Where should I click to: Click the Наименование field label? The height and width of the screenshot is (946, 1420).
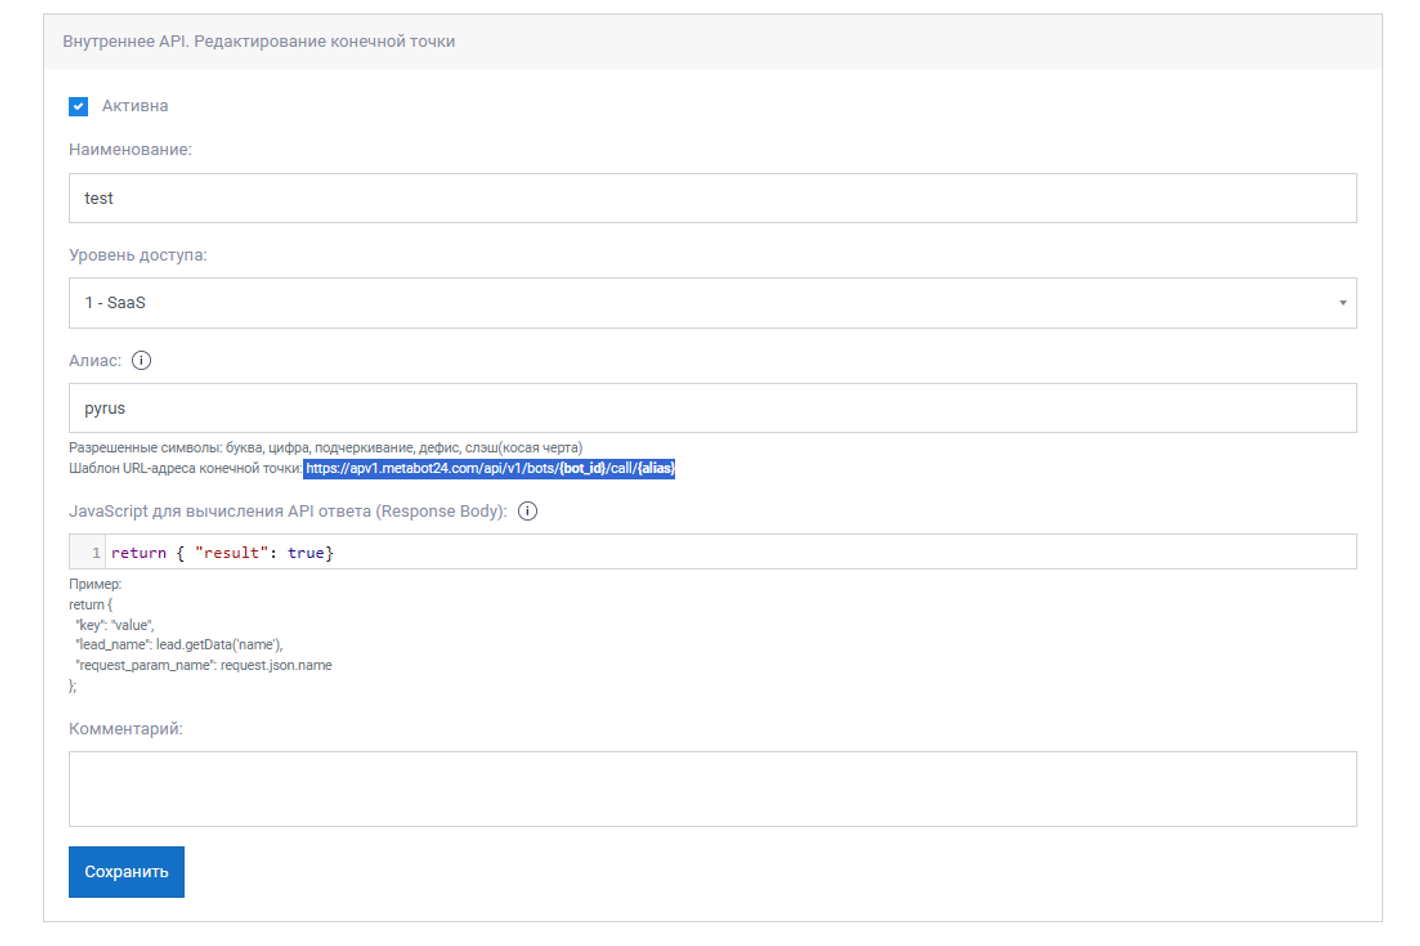point(130,149)
